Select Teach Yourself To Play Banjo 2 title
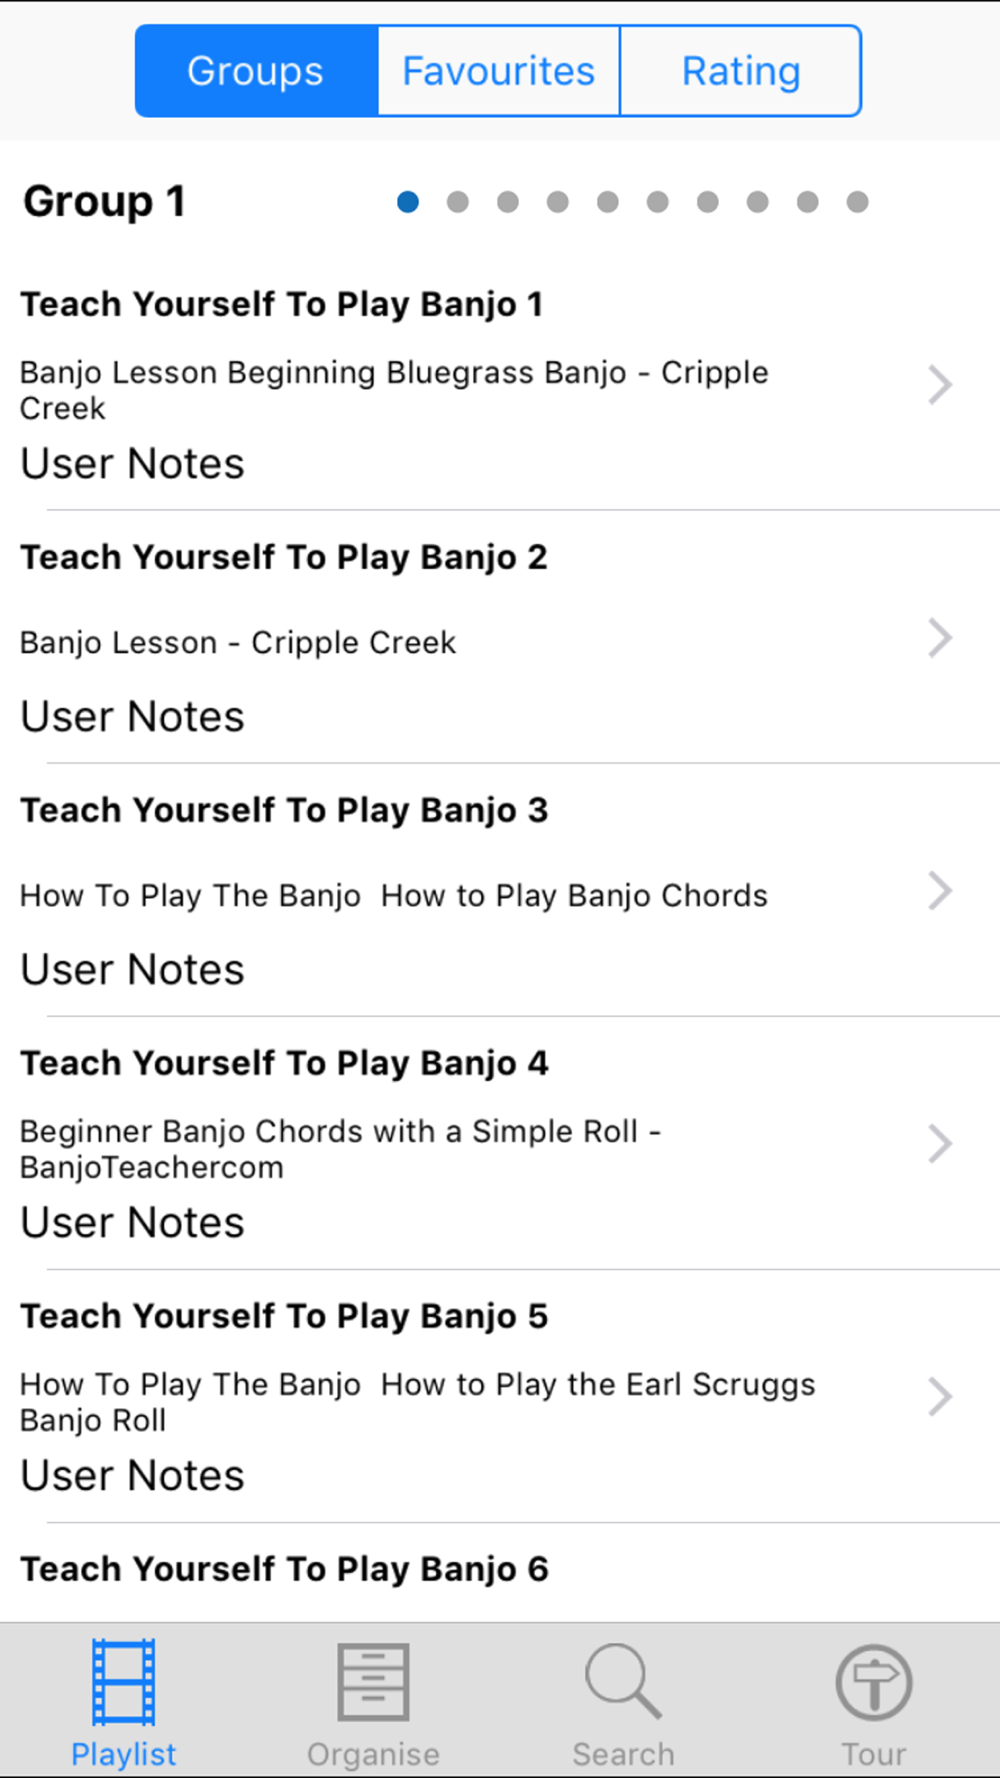Screen dimensions: 1000x1778 (284, 557)
